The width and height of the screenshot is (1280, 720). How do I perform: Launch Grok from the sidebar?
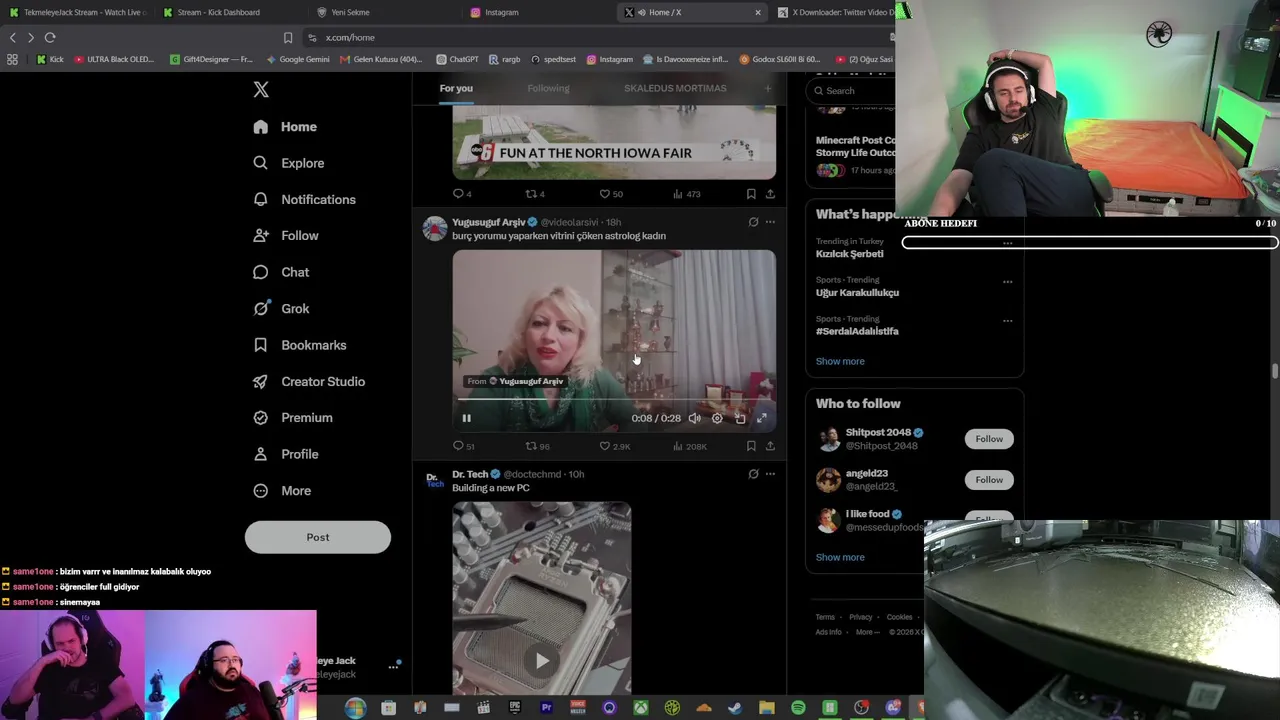coord(281,309)
